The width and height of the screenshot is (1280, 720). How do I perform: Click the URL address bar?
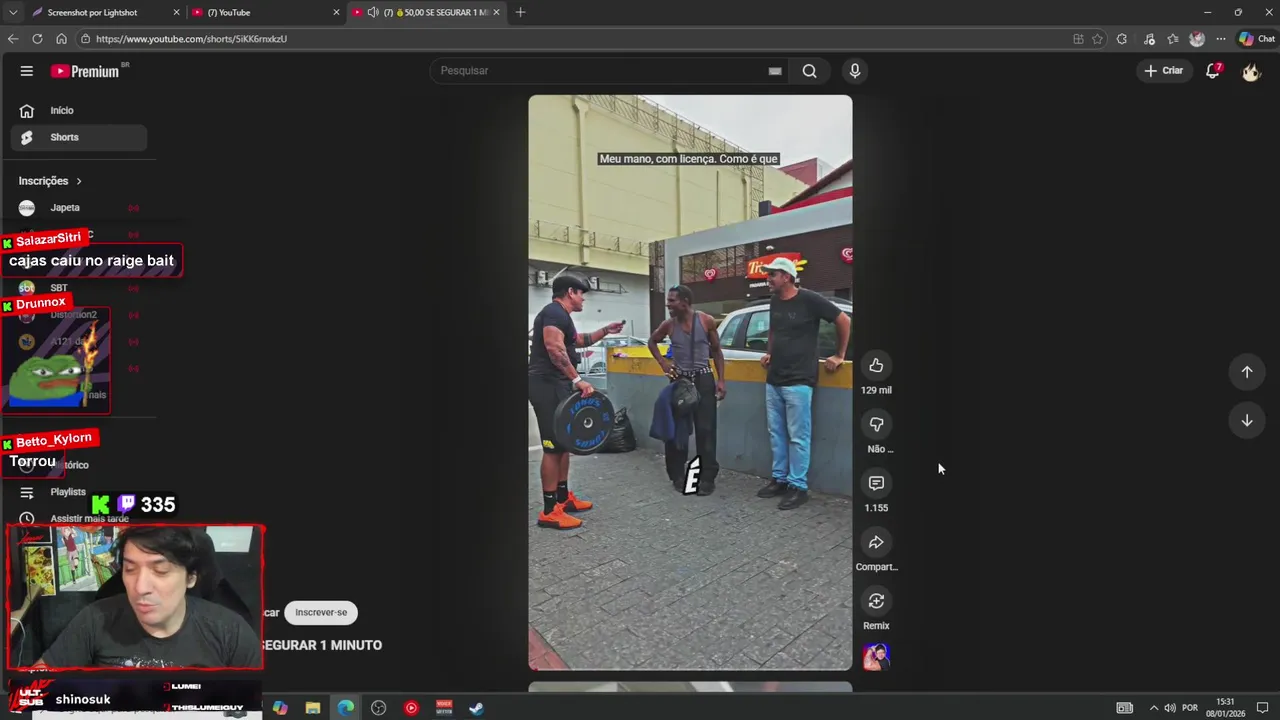(x=570, y=39)
